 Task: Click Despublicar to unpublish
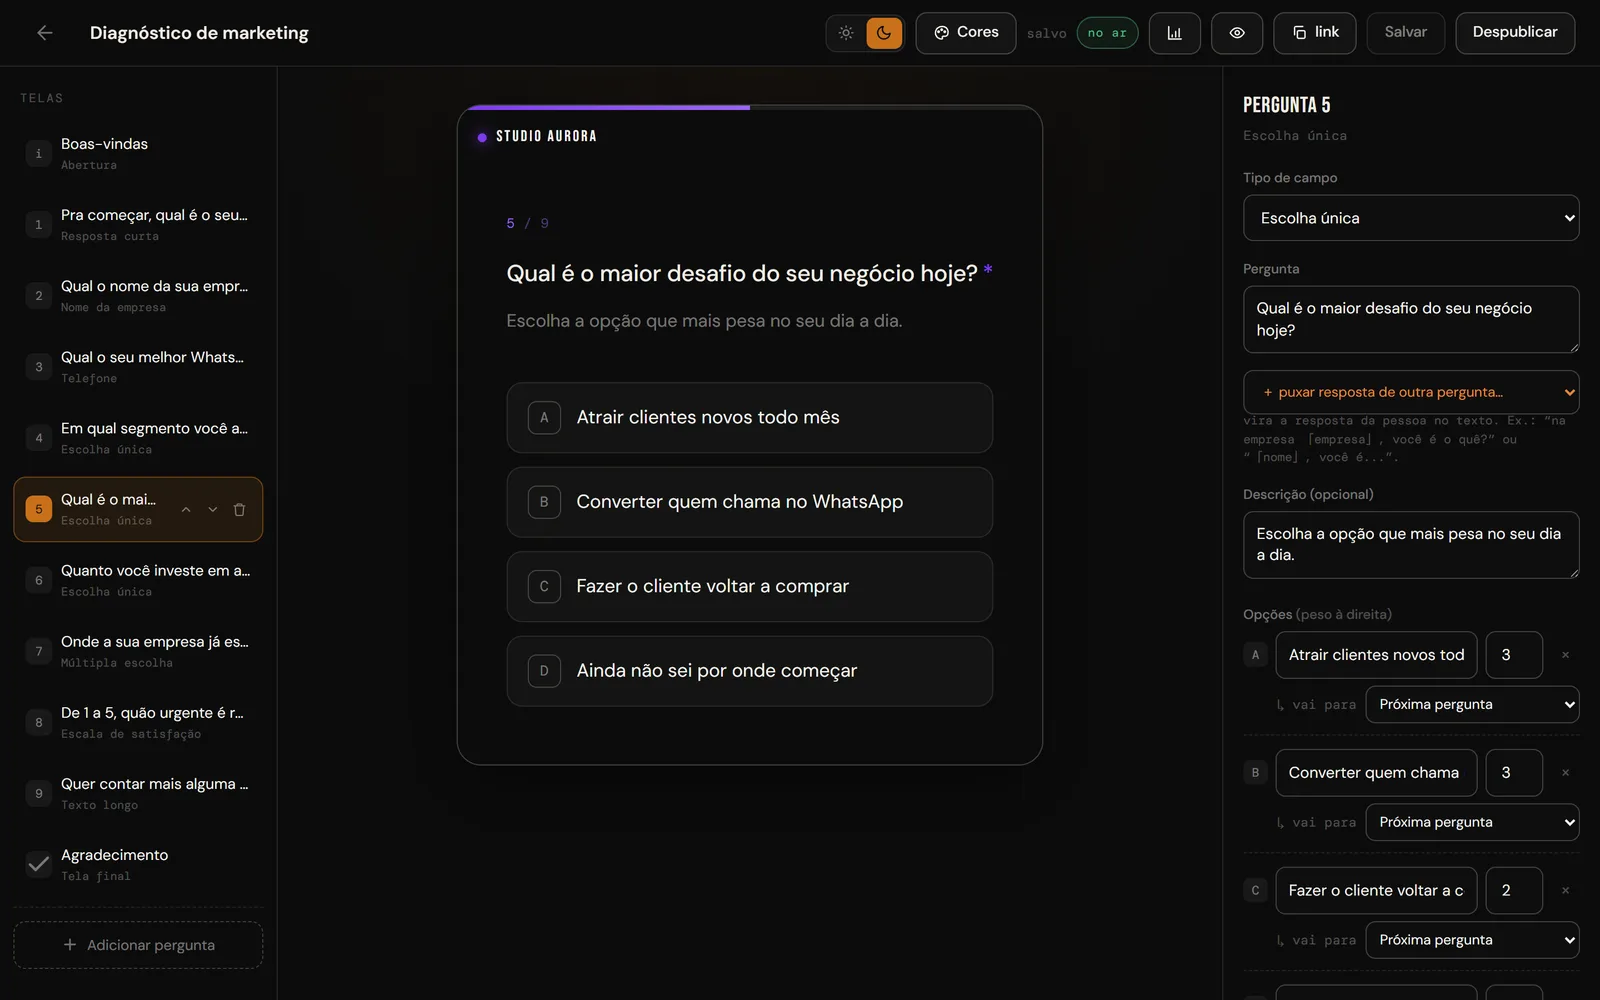(x=1515, y=33)
